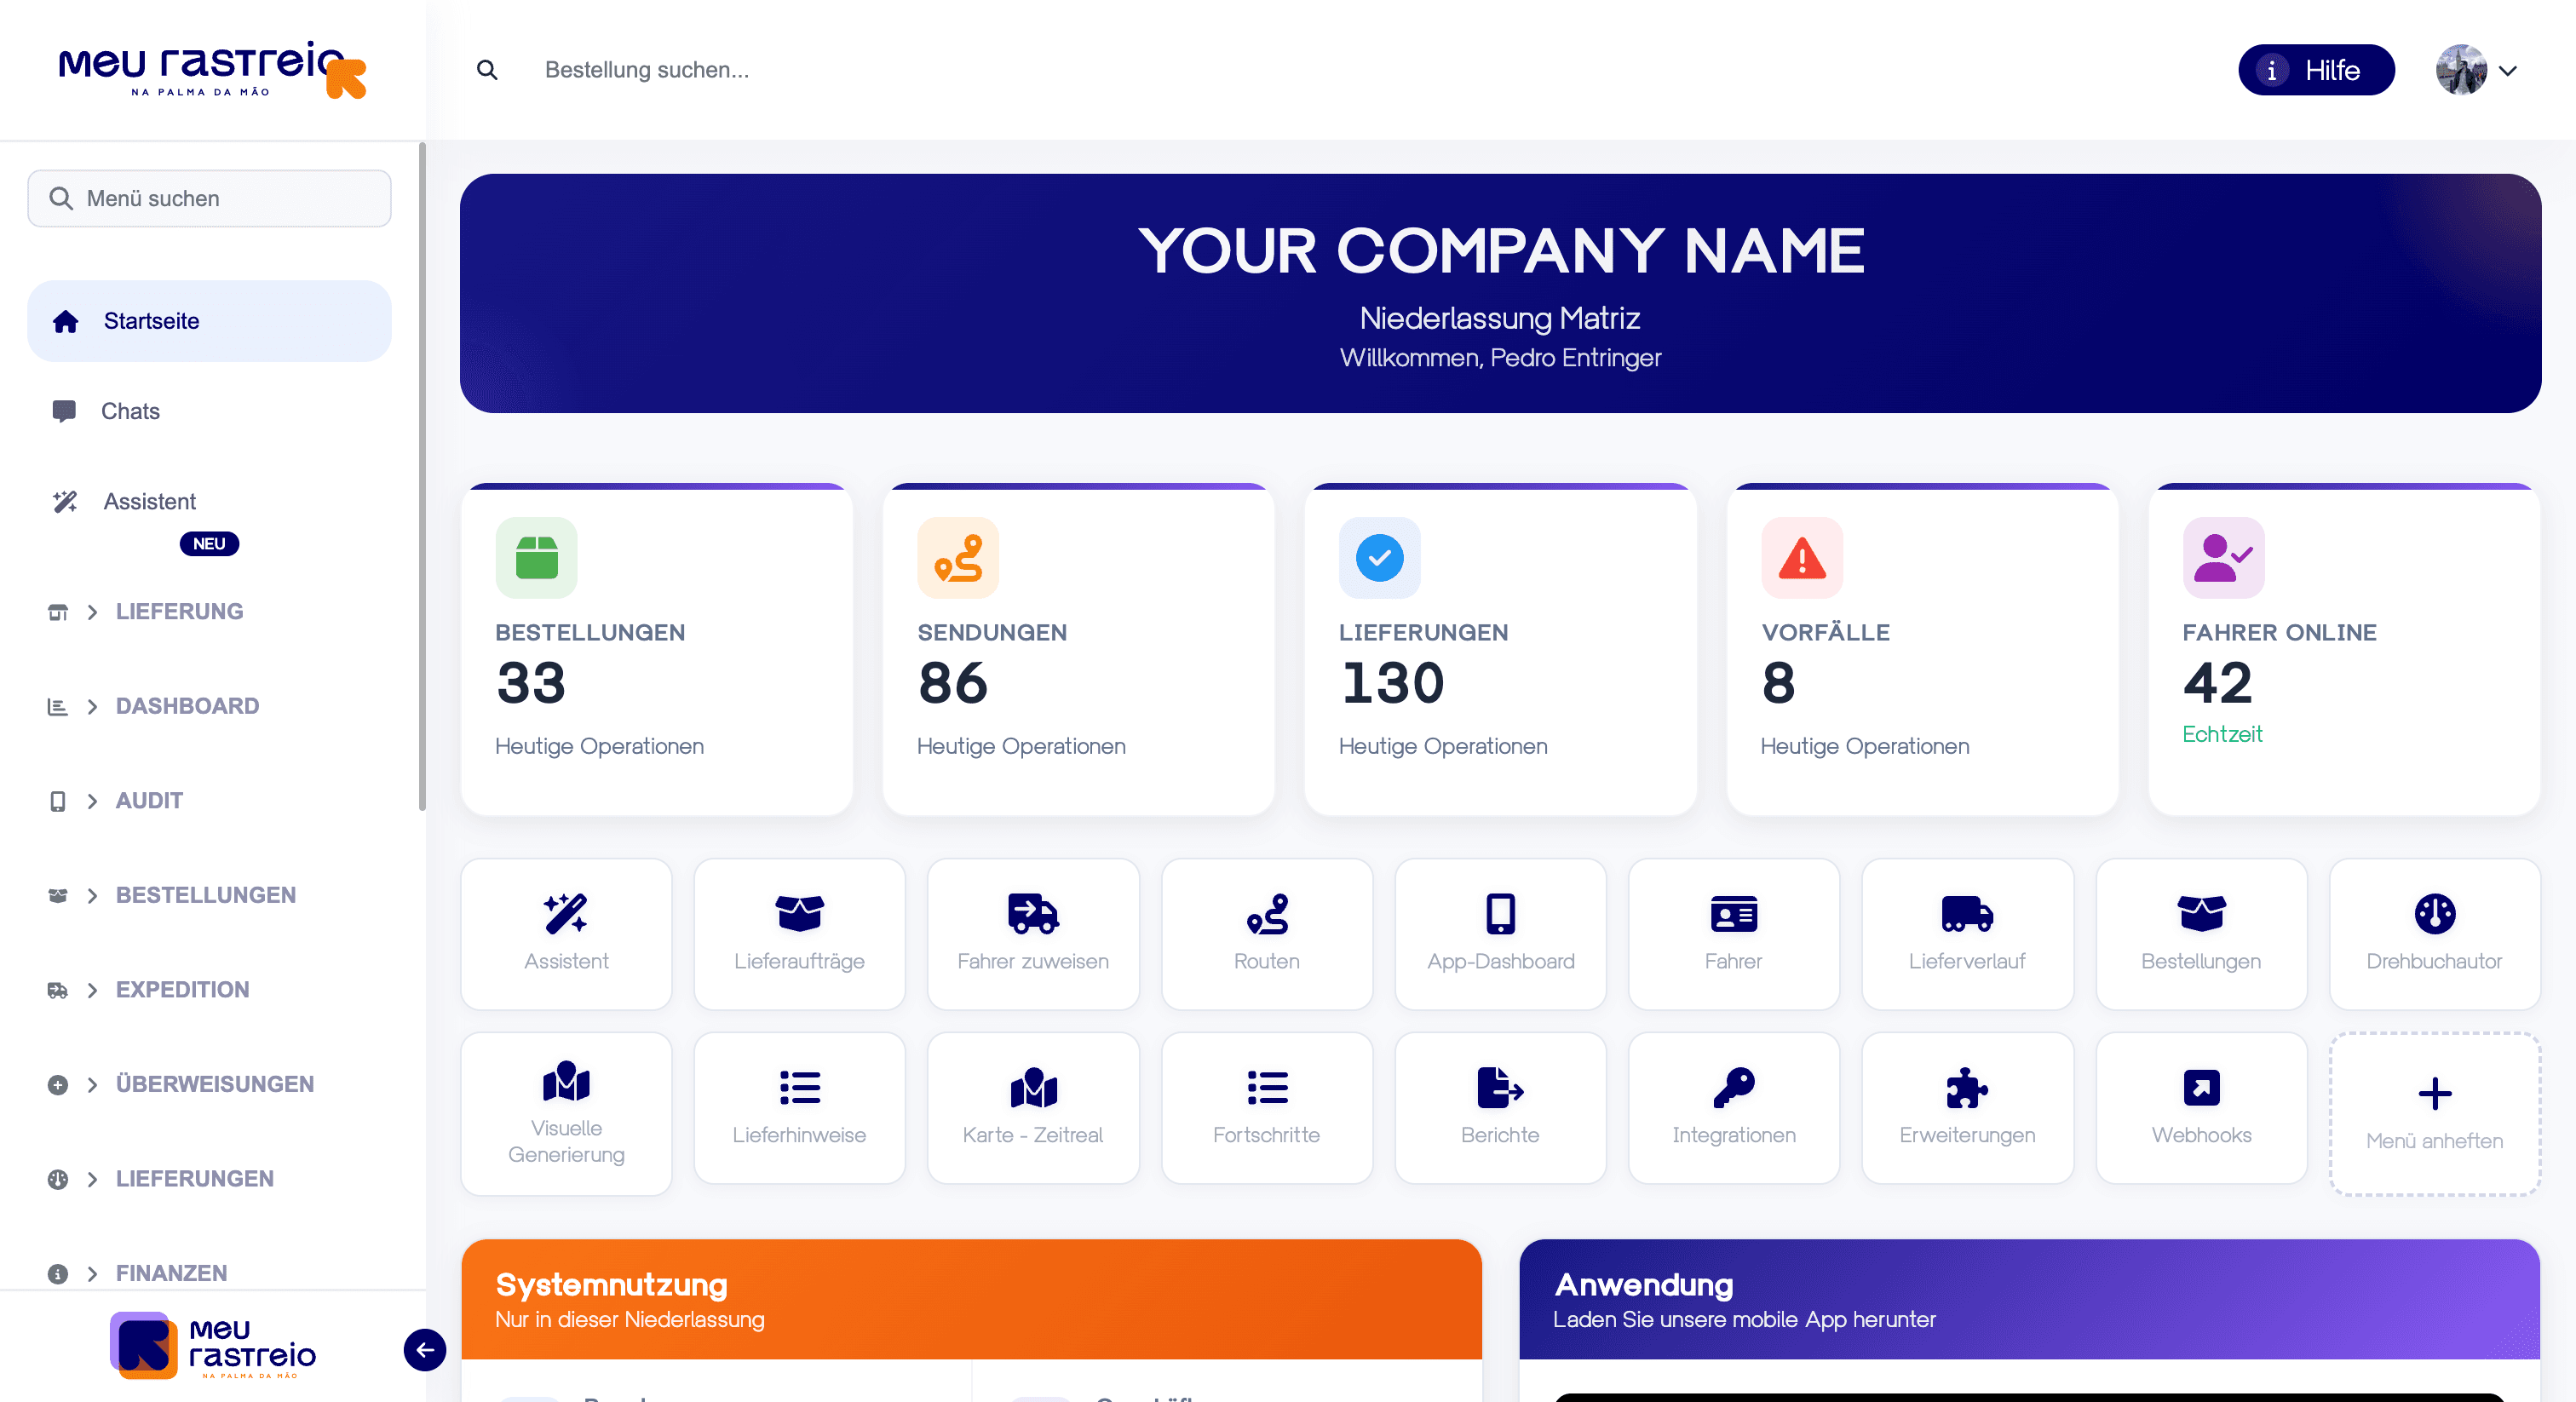The height and width of the screenshot is (1402, 2576).
Task: Open the Berichte export tile
Action: click(1500, 1108)
